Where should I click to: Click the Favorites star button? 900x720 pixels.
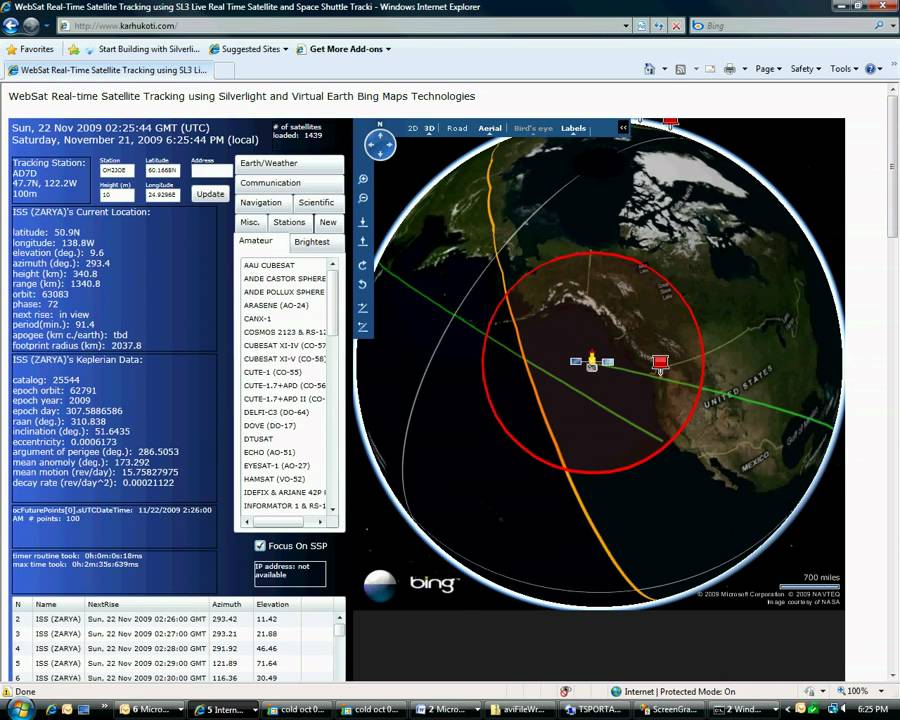(x=30, y=49)
